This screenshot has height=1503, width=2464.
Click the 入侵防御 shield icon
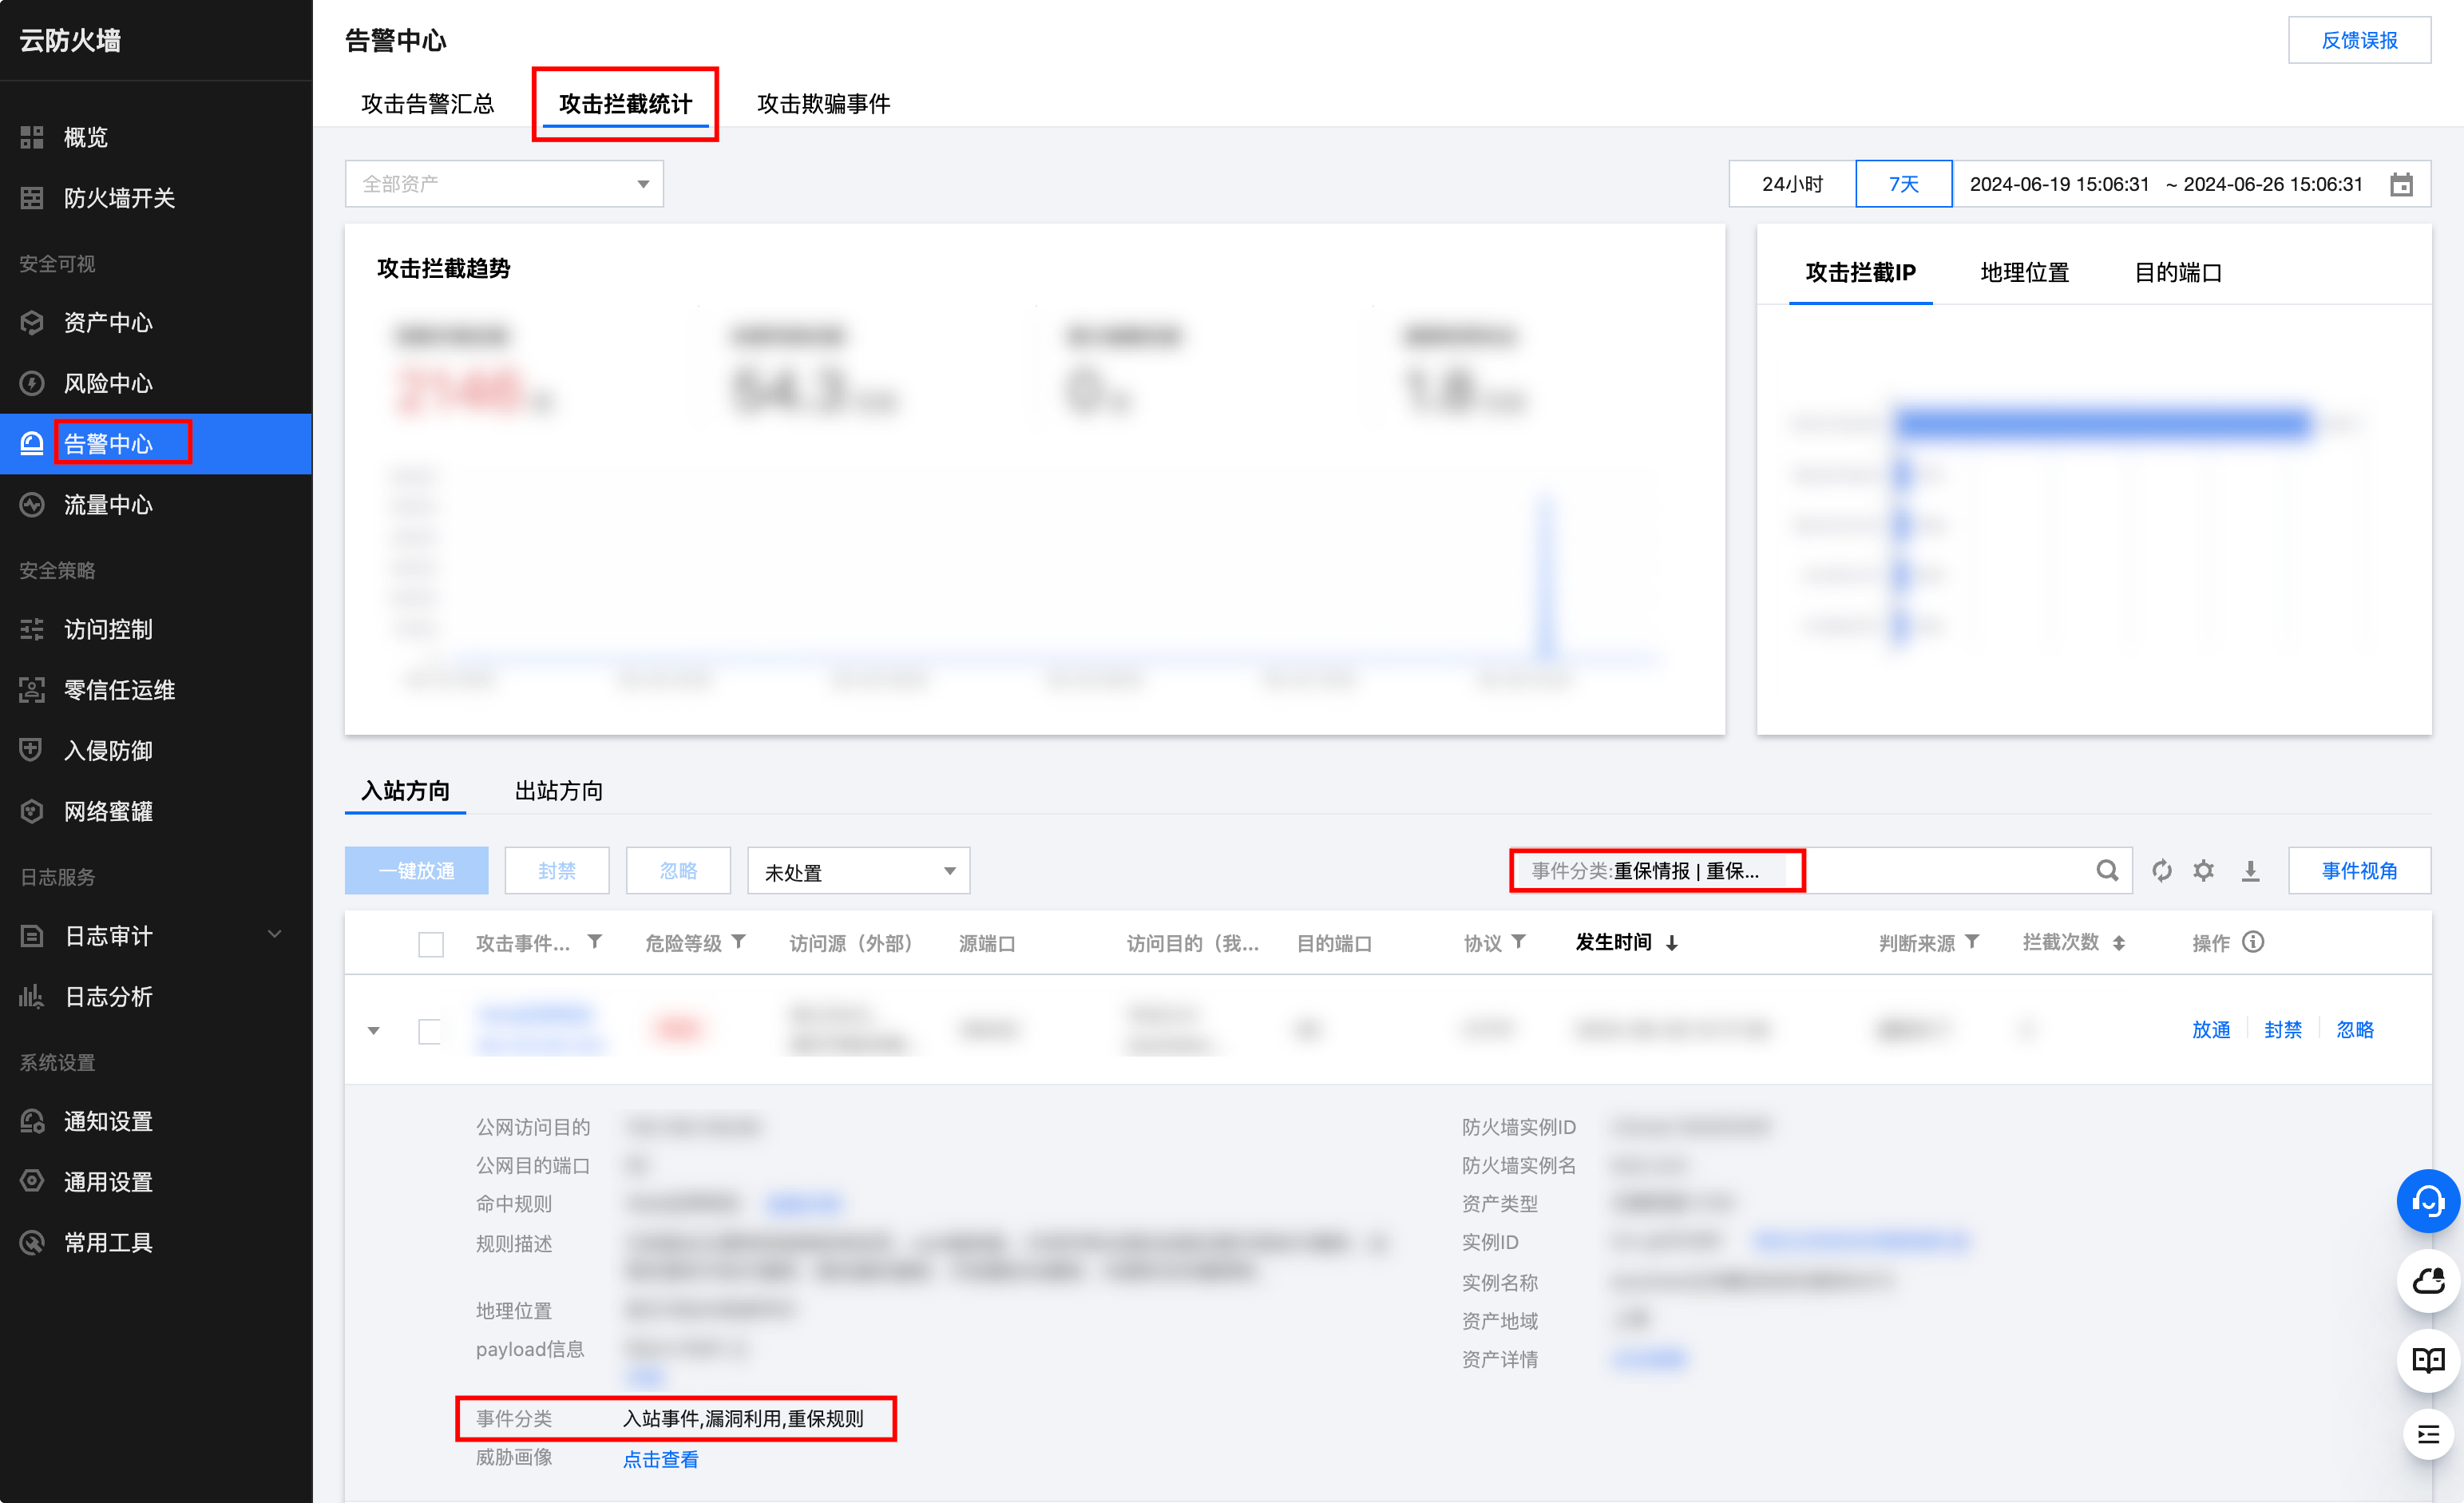pyautogui.click(x=32, y=750)
